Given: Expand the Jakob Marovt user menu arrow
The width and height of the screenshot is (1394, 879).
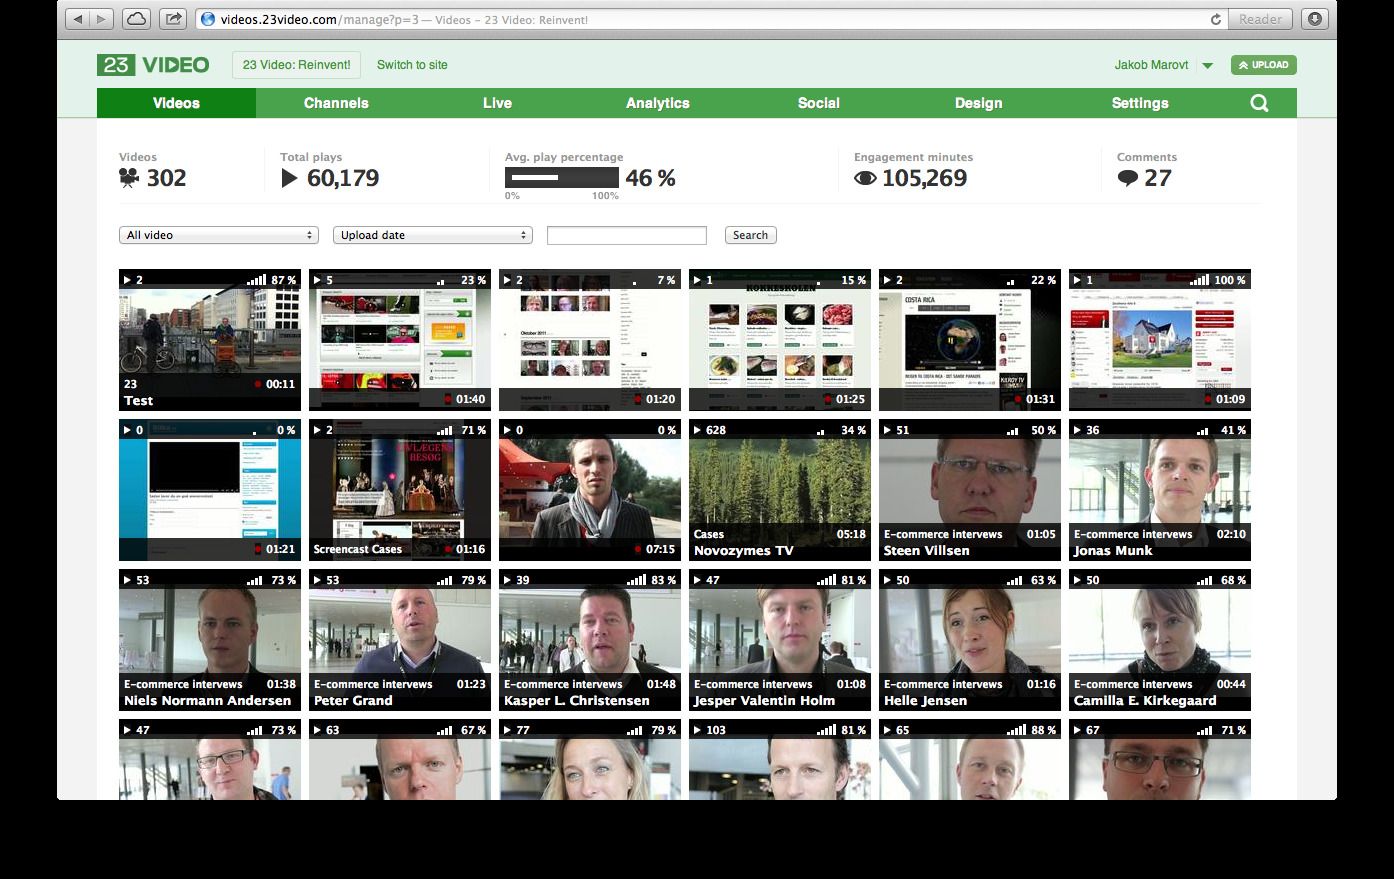Looking at the screenshot, I should coord(1207,66).
